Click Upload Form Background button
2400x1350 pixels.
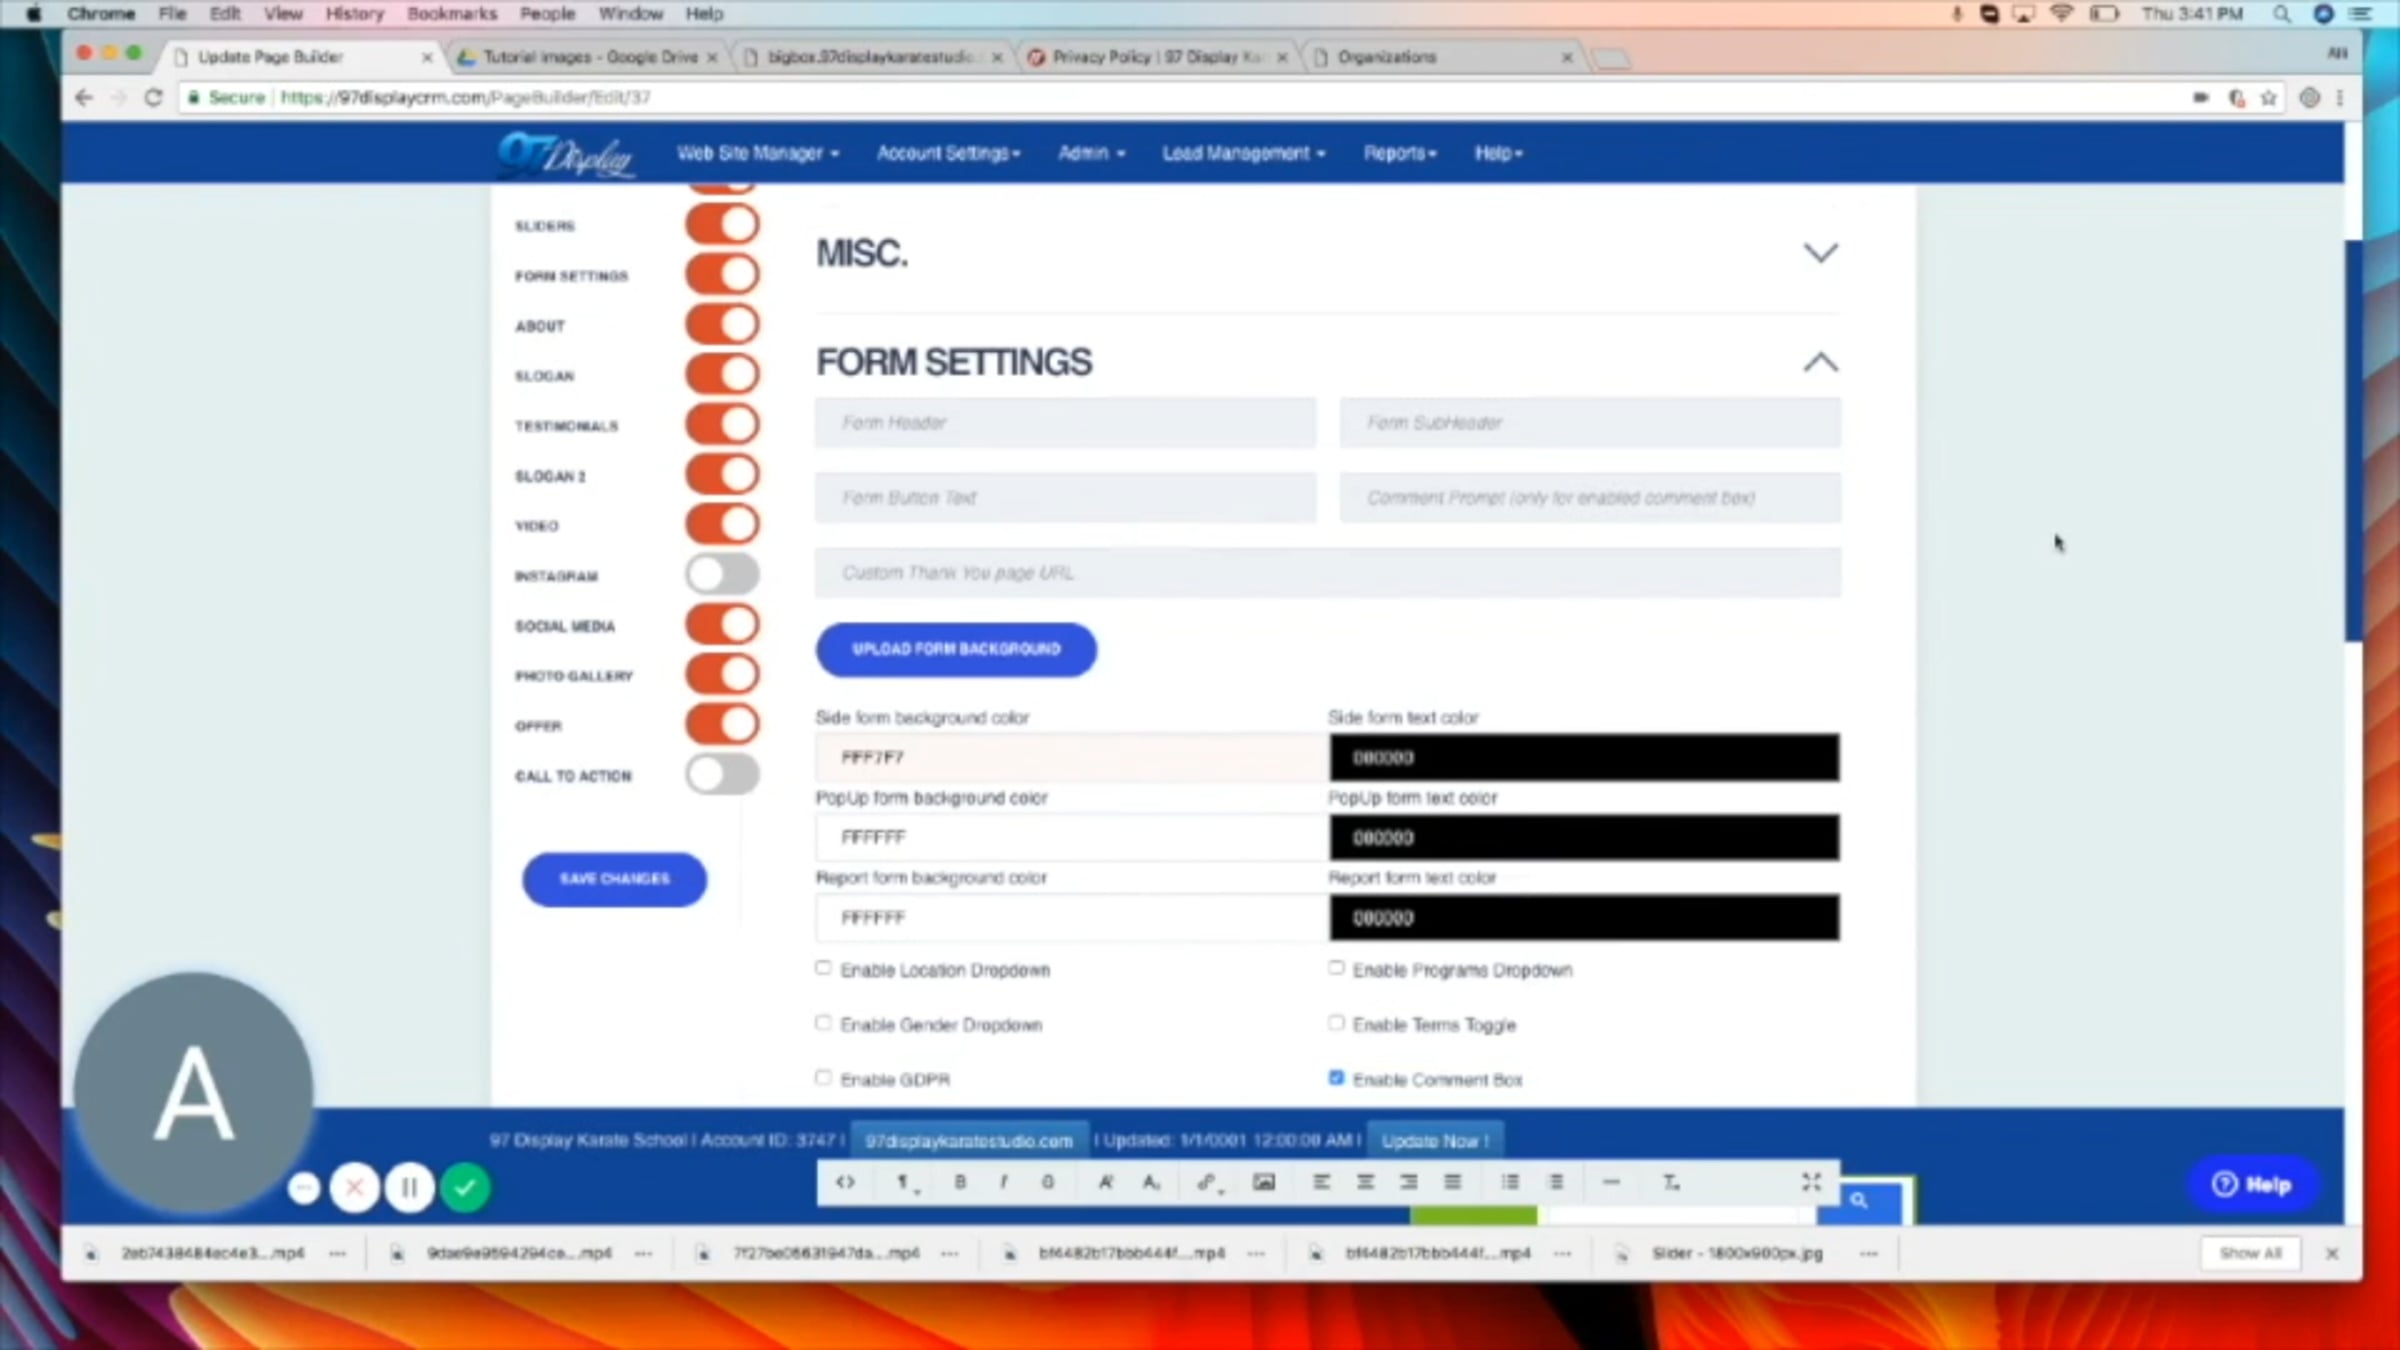(x=956, y=649)
